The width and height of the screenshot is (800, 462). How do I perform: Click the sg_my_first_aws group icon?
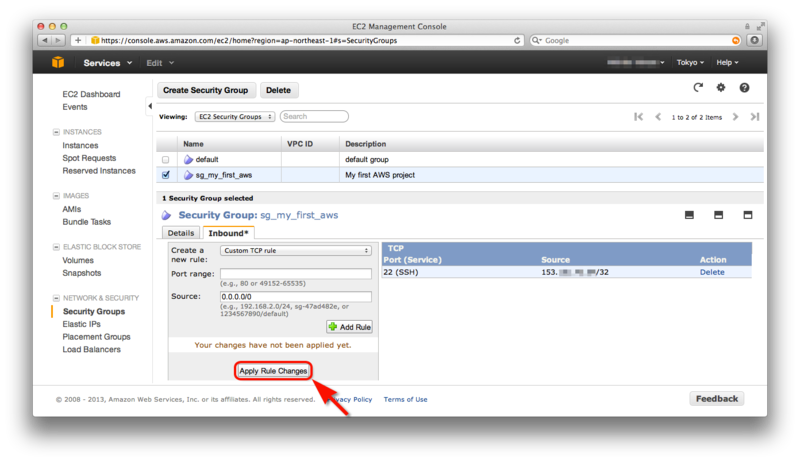coord(188,175)
